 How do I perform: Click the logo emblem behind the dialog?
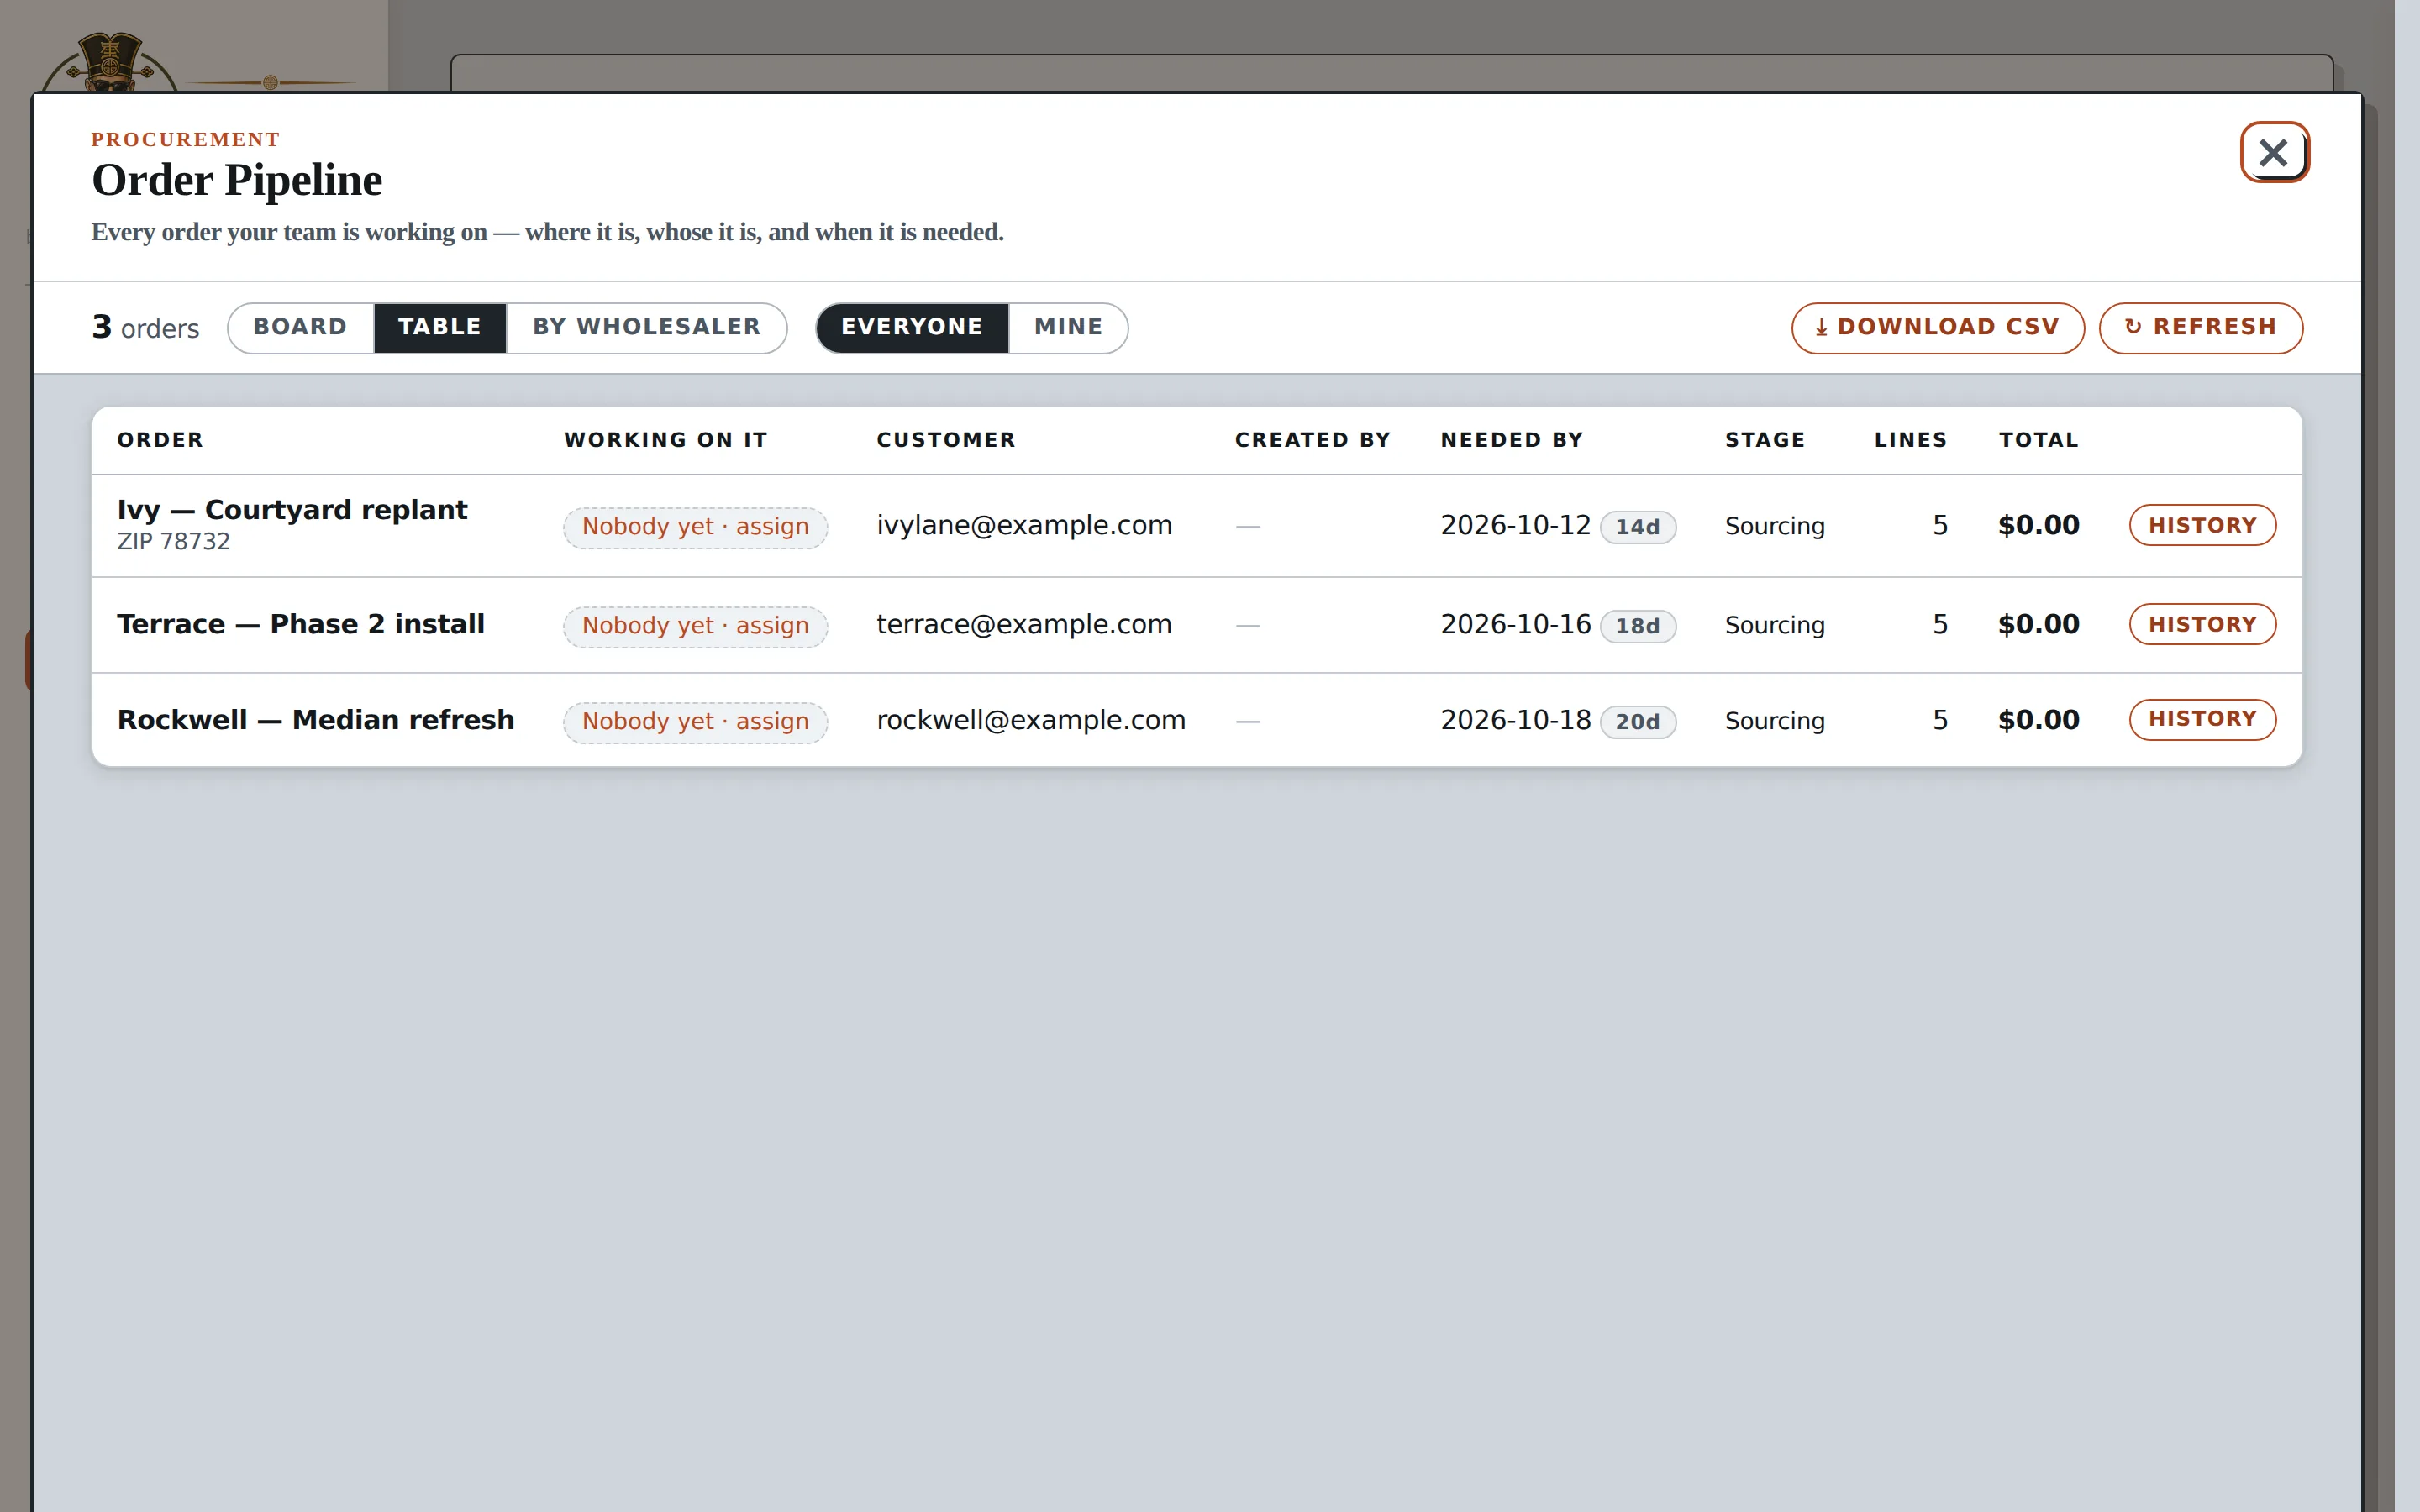tap(110, 62)
